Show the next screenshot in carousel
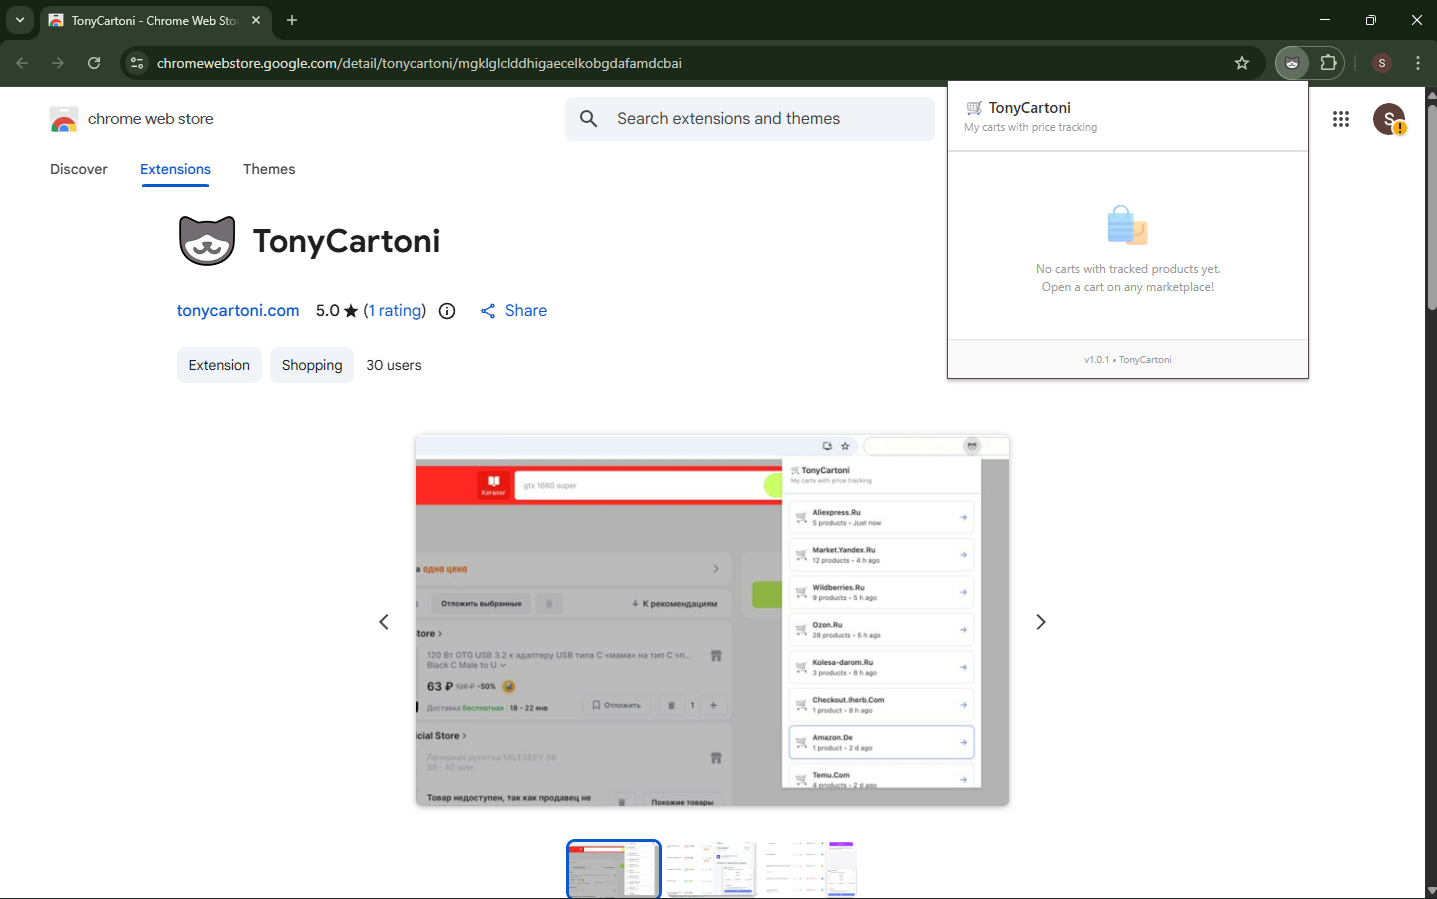 (1041, 622)
